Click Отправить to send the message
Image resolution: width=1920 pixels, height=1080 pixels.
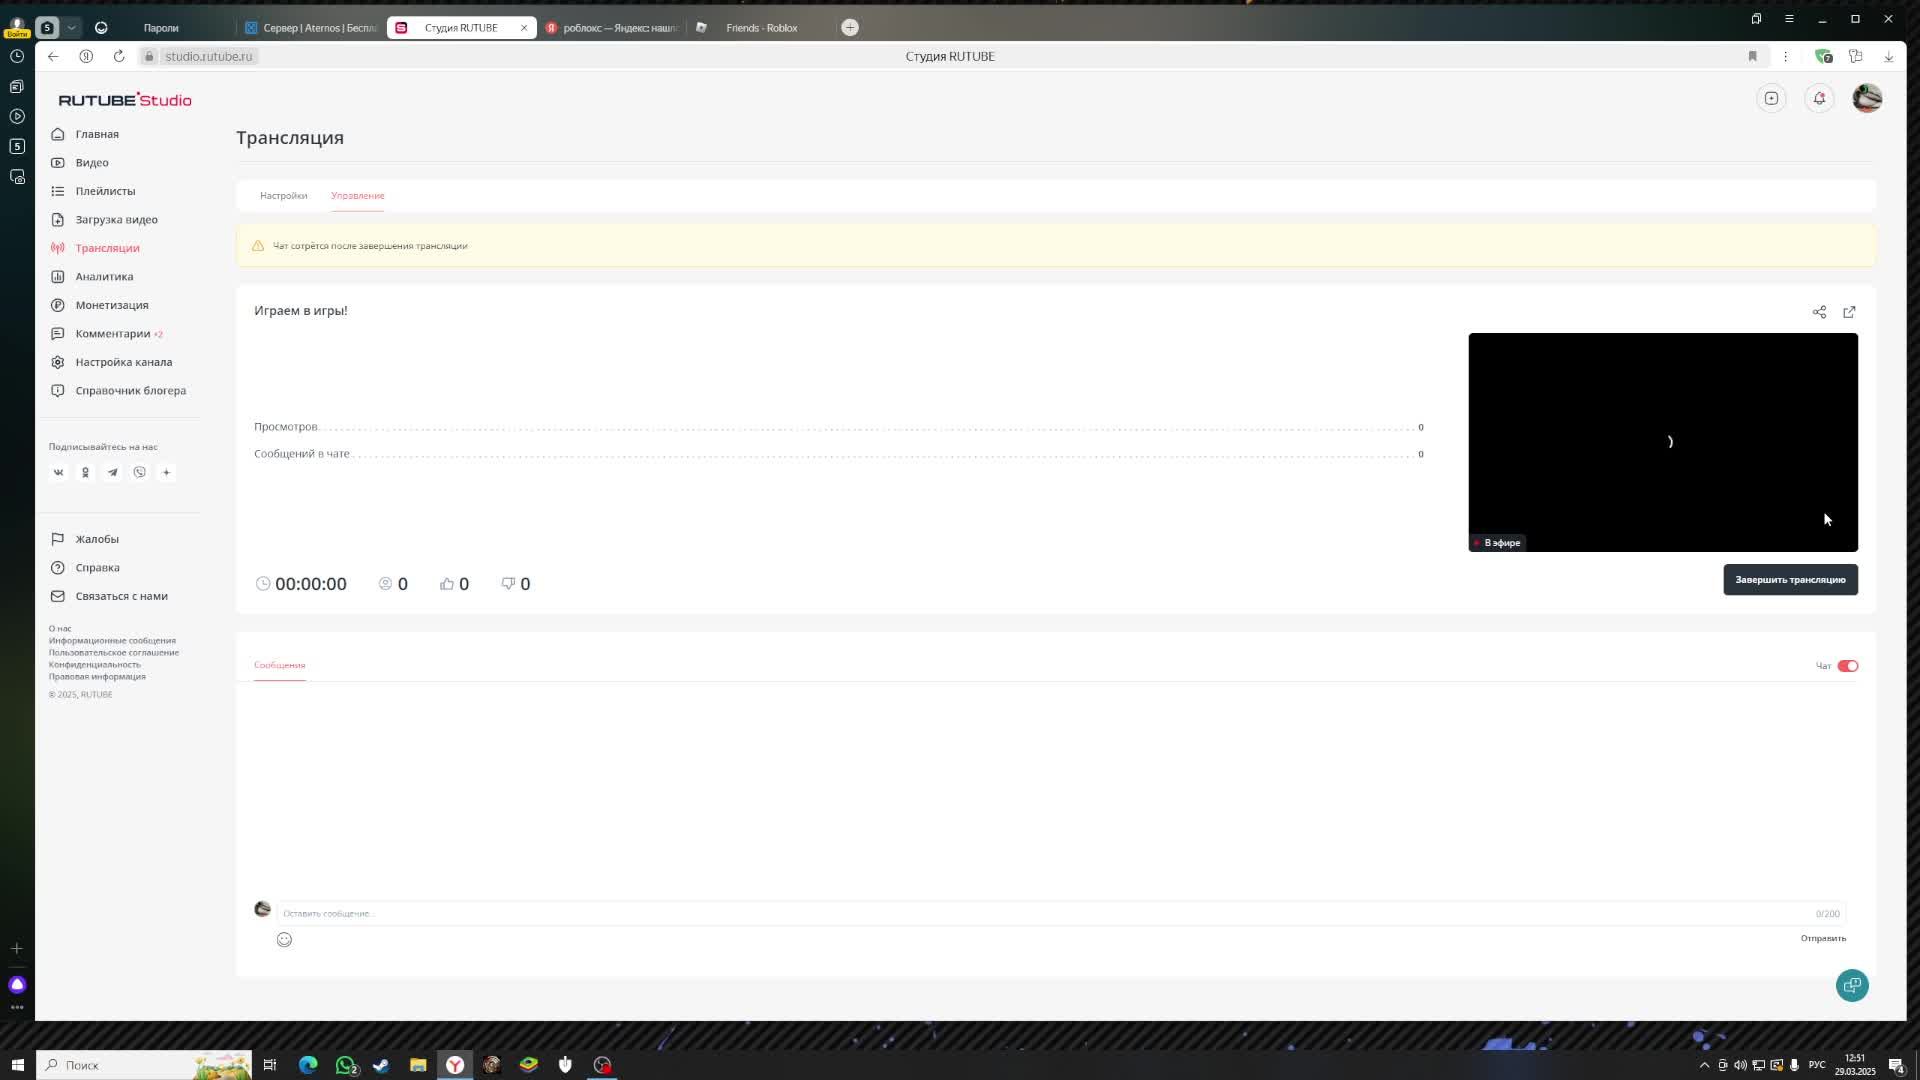click(x=1822, y=938)
